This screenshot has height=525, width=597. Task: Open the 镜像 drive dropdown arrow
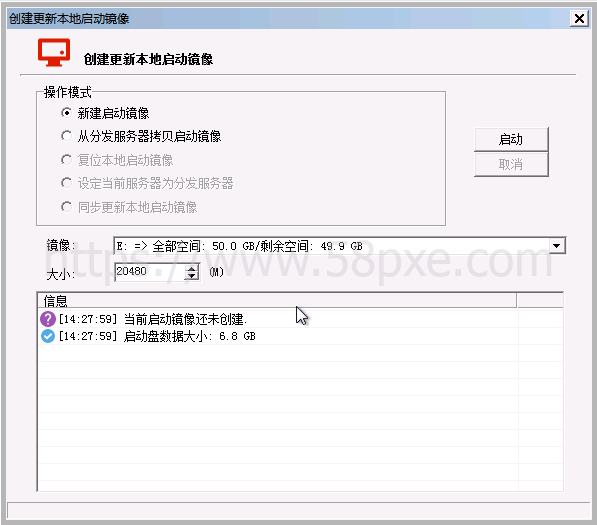pyautogui.click(x=557, y=246)
